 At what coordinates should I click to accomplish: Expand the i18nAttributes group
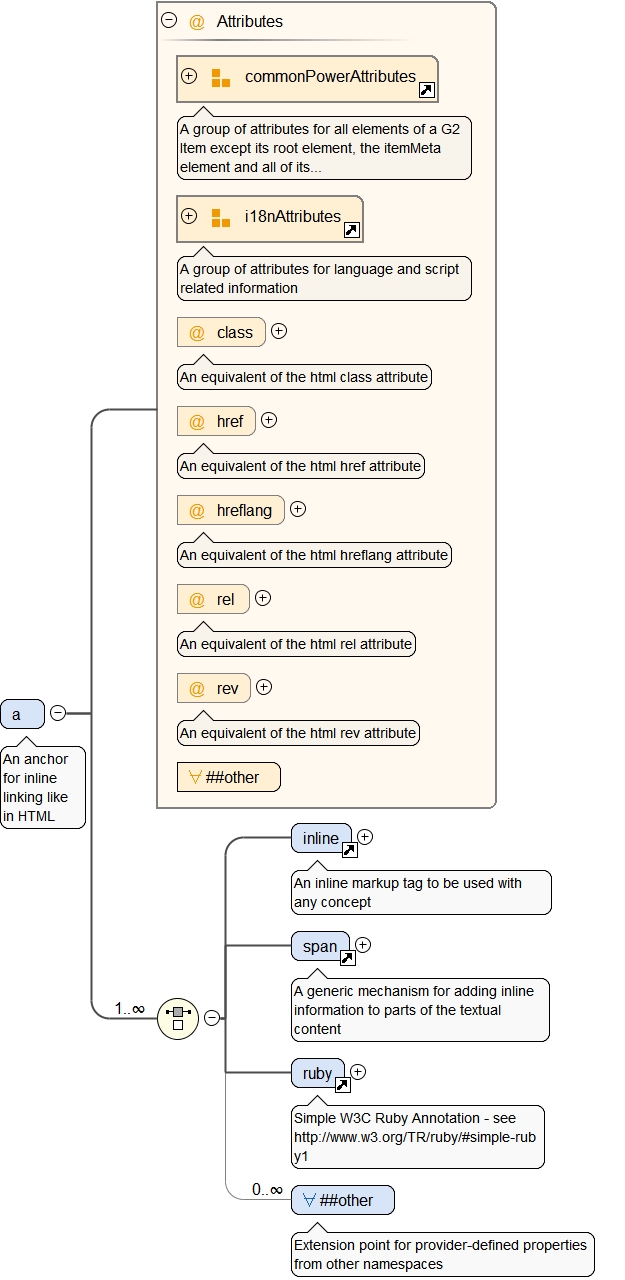click(x=189, y=216)
